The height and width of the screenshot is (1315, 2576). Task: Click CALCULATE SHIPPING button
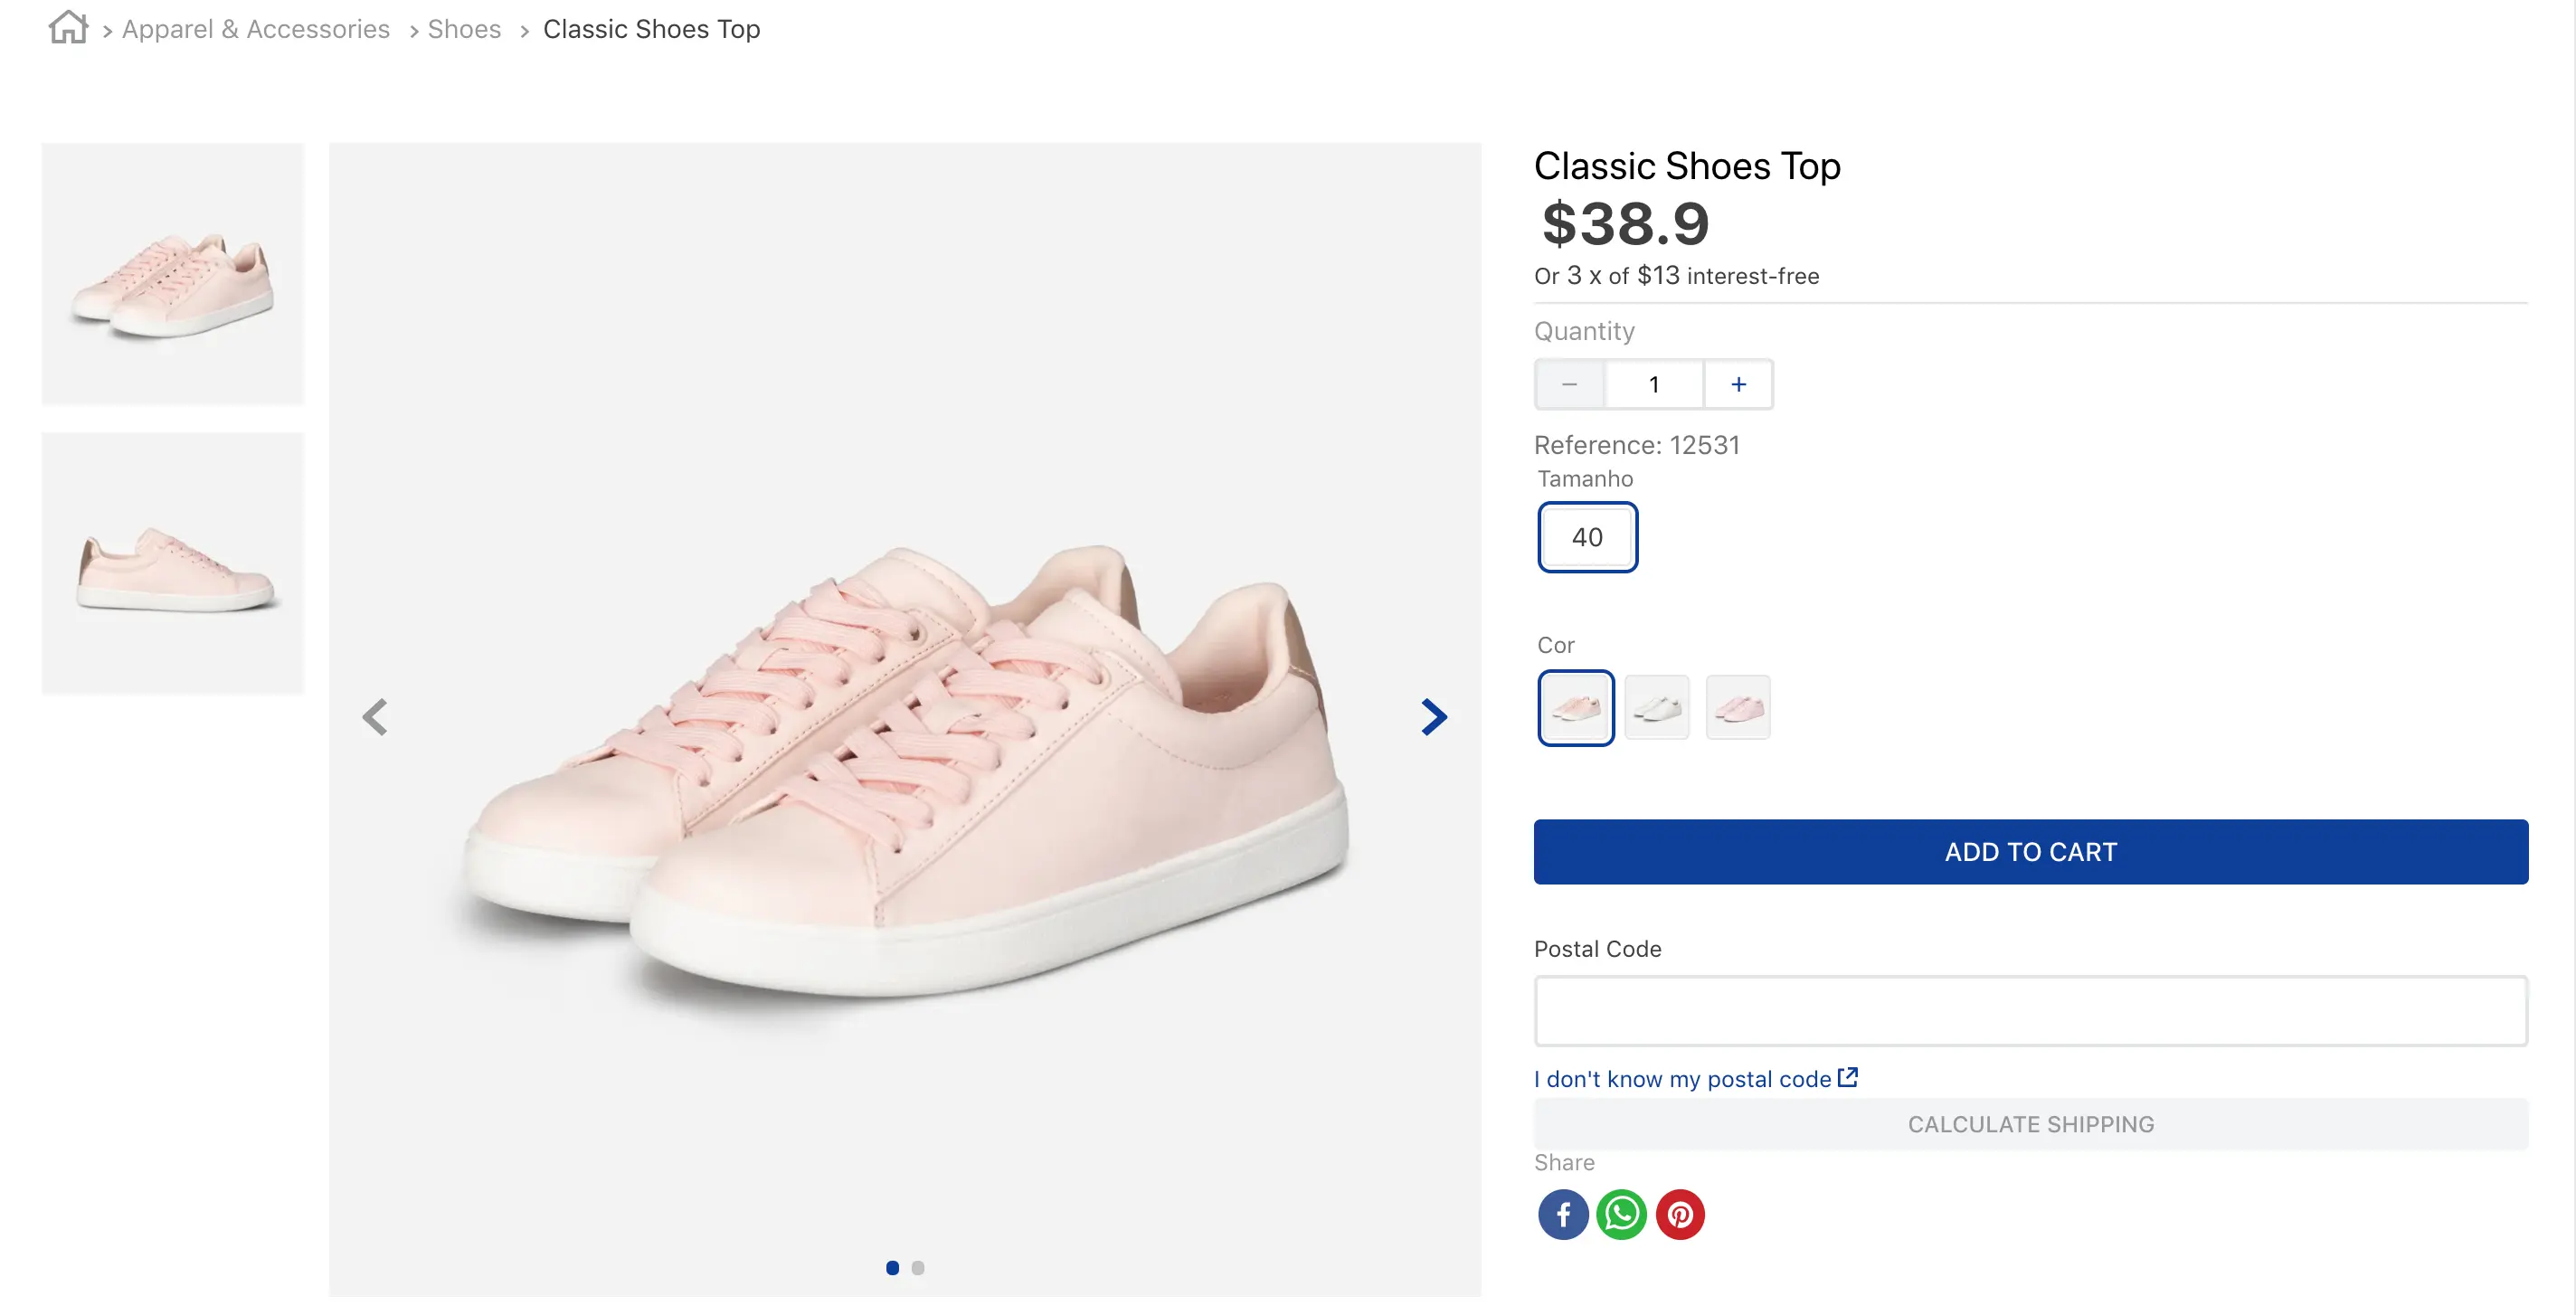2030,1124
